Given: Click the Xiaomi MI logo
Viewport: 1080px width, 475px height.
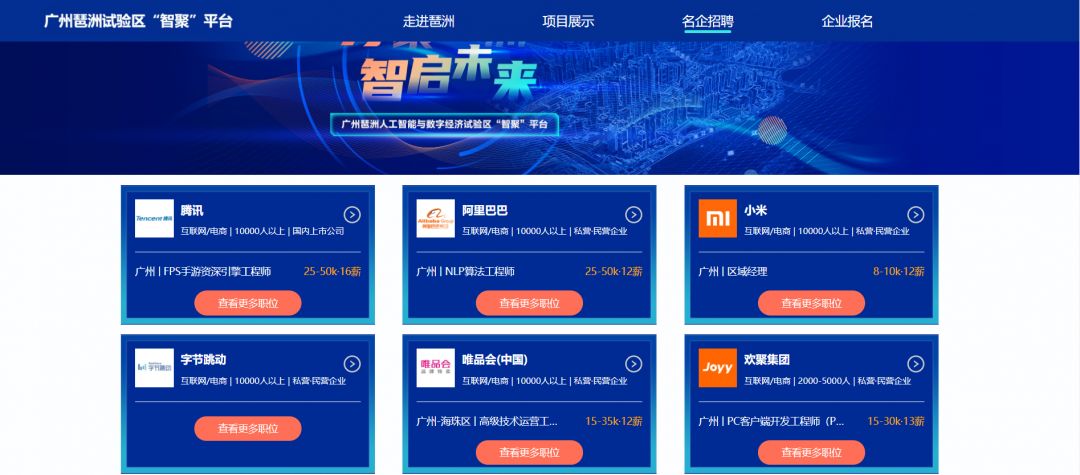Looking at the screenshot, I should click(x=717, y=218).
